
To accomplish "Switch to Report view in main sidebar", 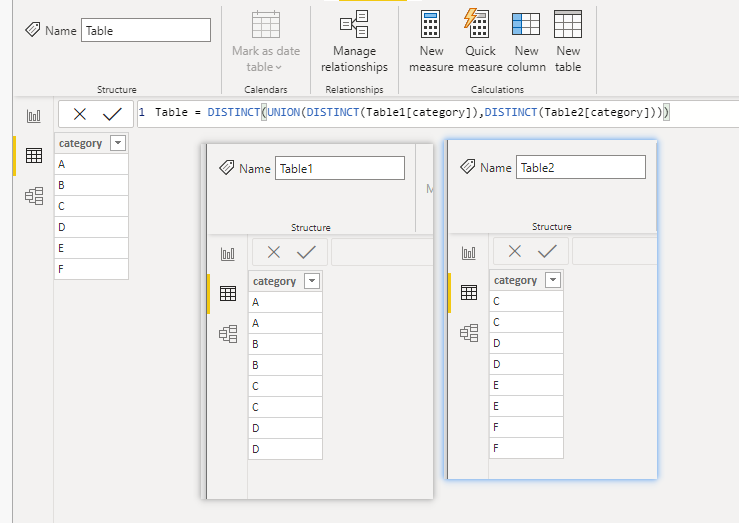I will [34, 115].
